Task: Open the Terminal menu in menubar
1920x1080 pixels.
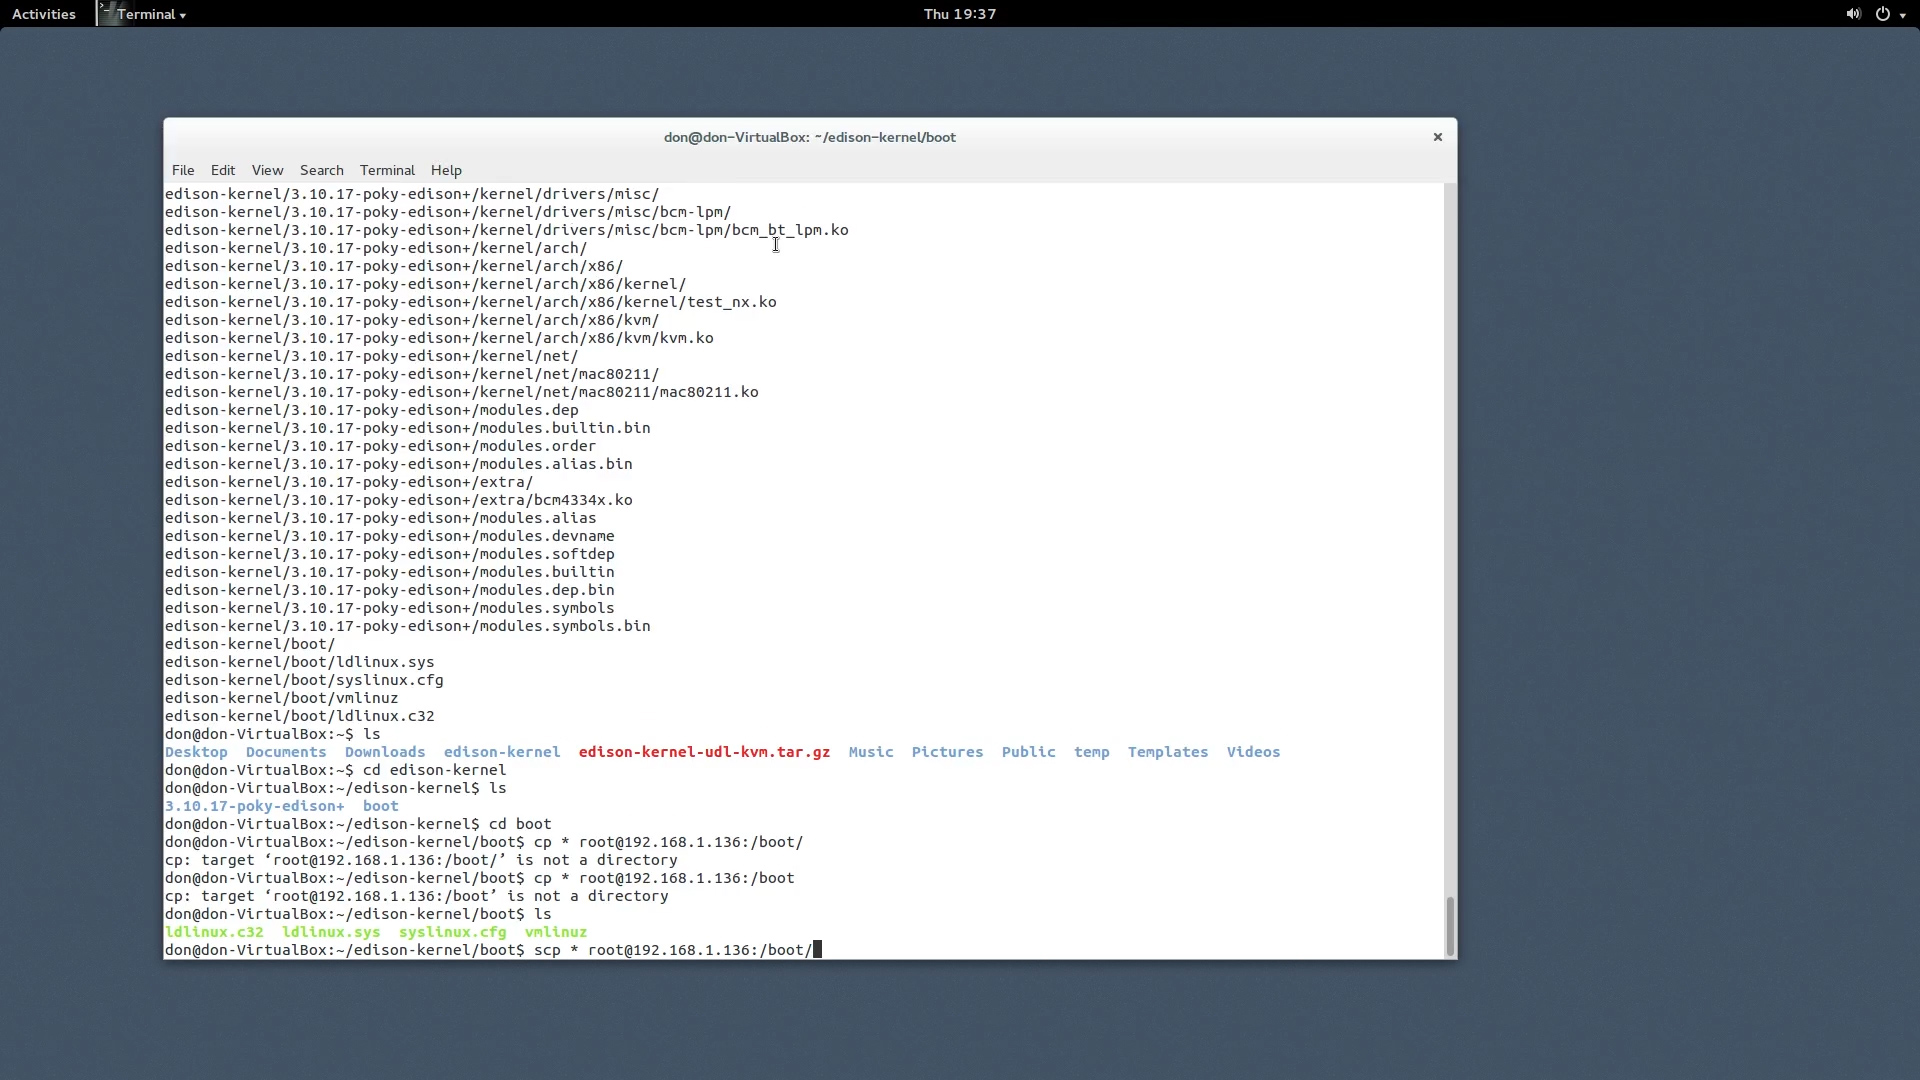Action: (x=387, y=170)
